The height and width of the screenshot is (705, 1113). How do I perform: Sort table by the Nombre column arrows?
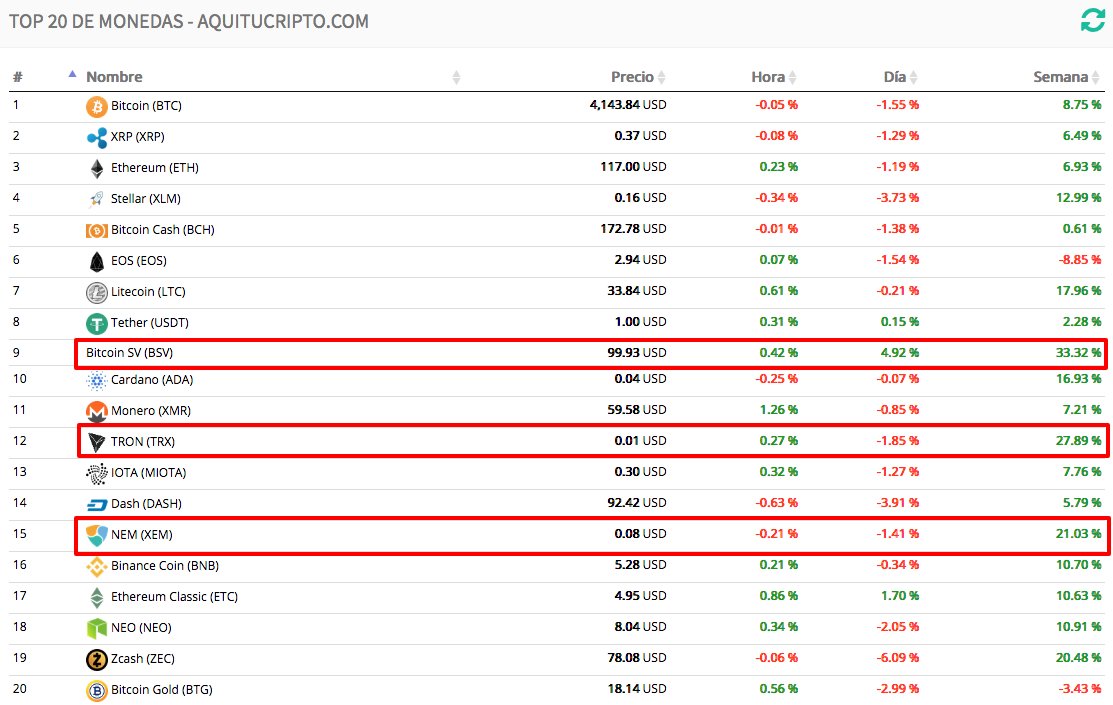(456, 77)
